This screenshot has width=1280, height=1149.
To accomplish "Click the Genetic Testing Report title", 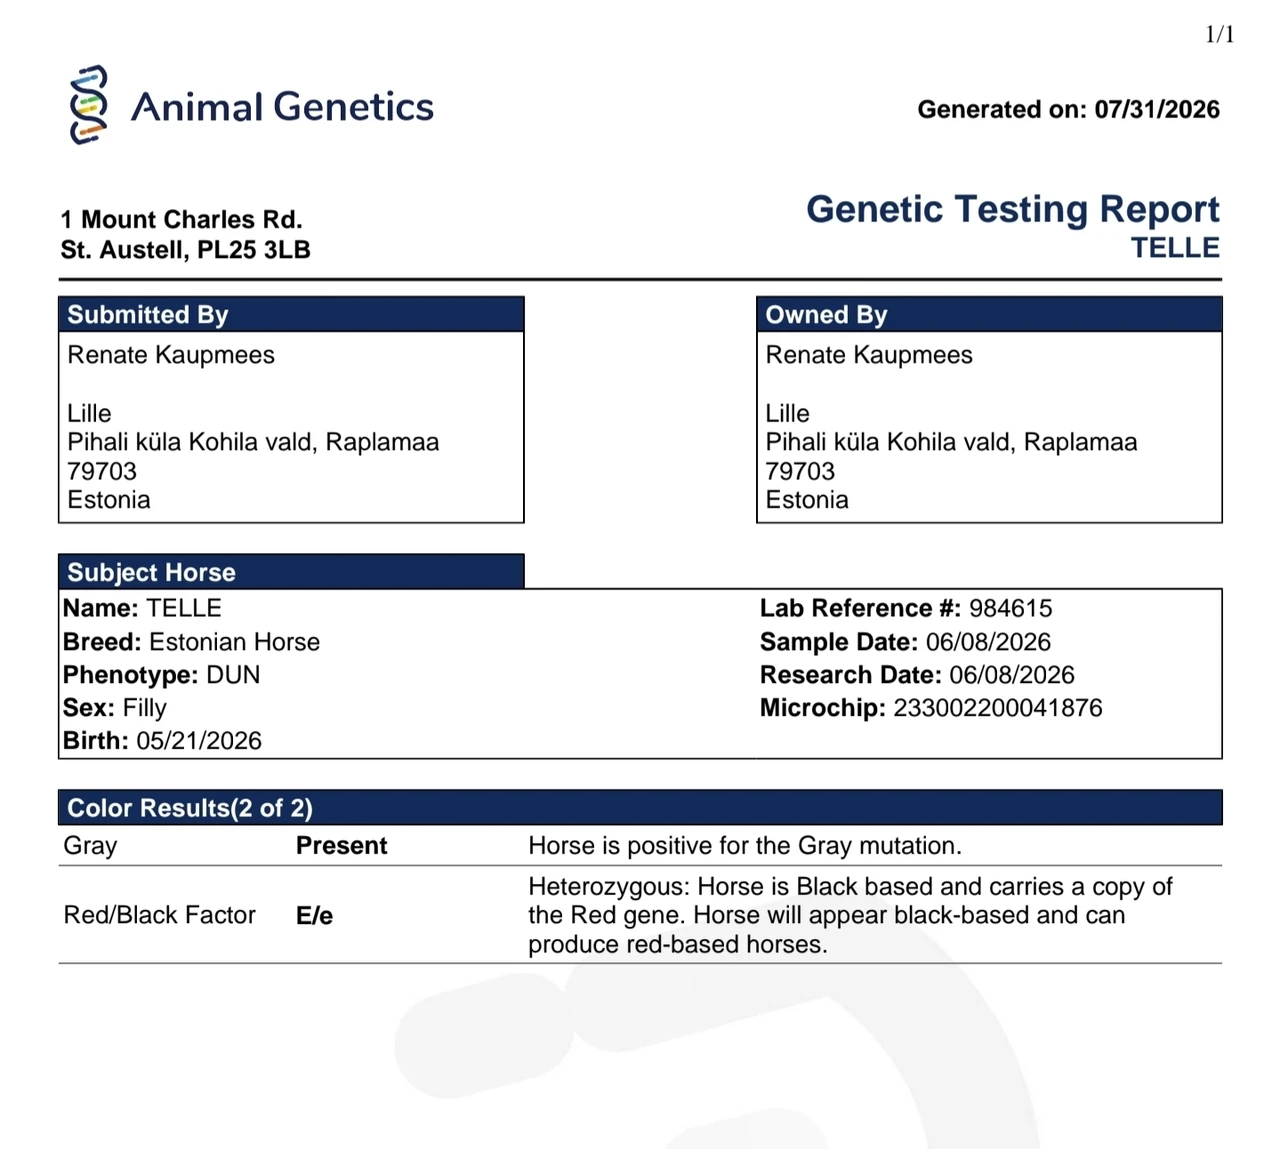I will 1012,209.
